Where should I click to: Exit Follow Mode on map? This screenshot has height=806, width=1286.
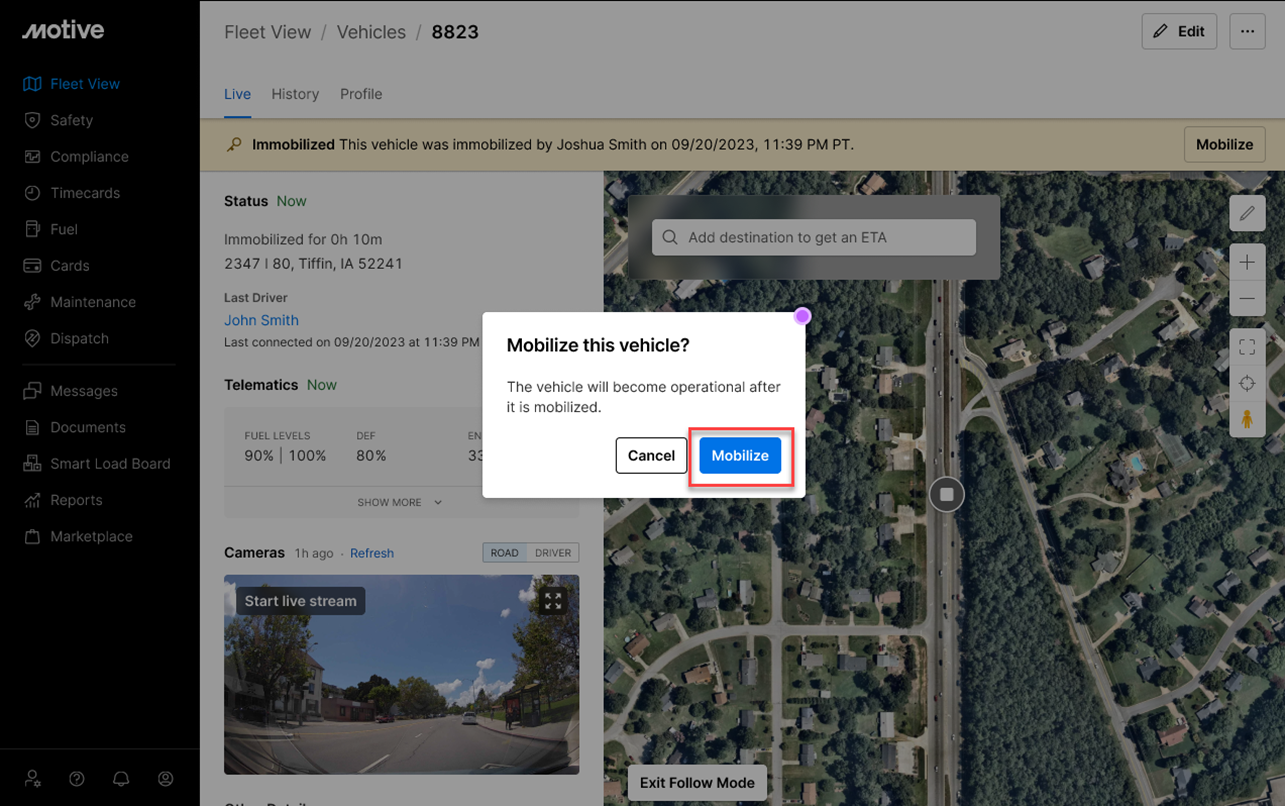[697, 782]
